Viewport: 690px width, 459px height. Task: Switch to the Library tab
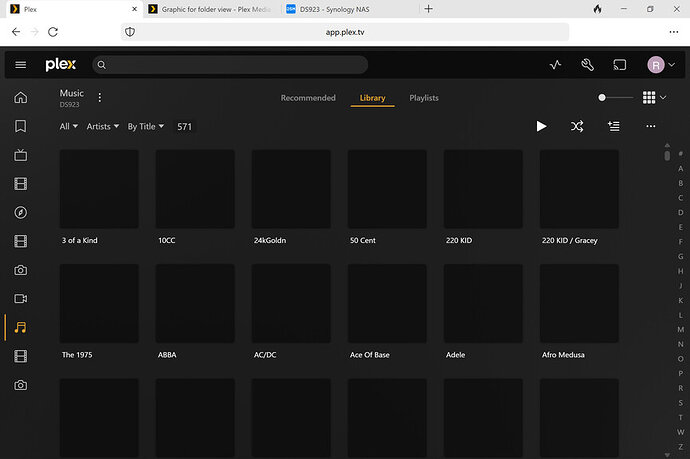click(x=372, y=98)
